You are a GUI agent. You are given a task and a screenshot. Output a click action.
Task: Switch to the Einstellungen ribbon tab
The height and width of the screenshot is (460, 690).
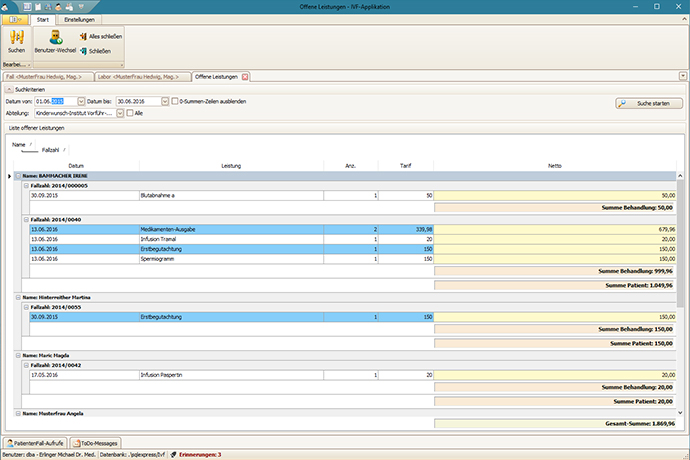(x=79, y=20)
